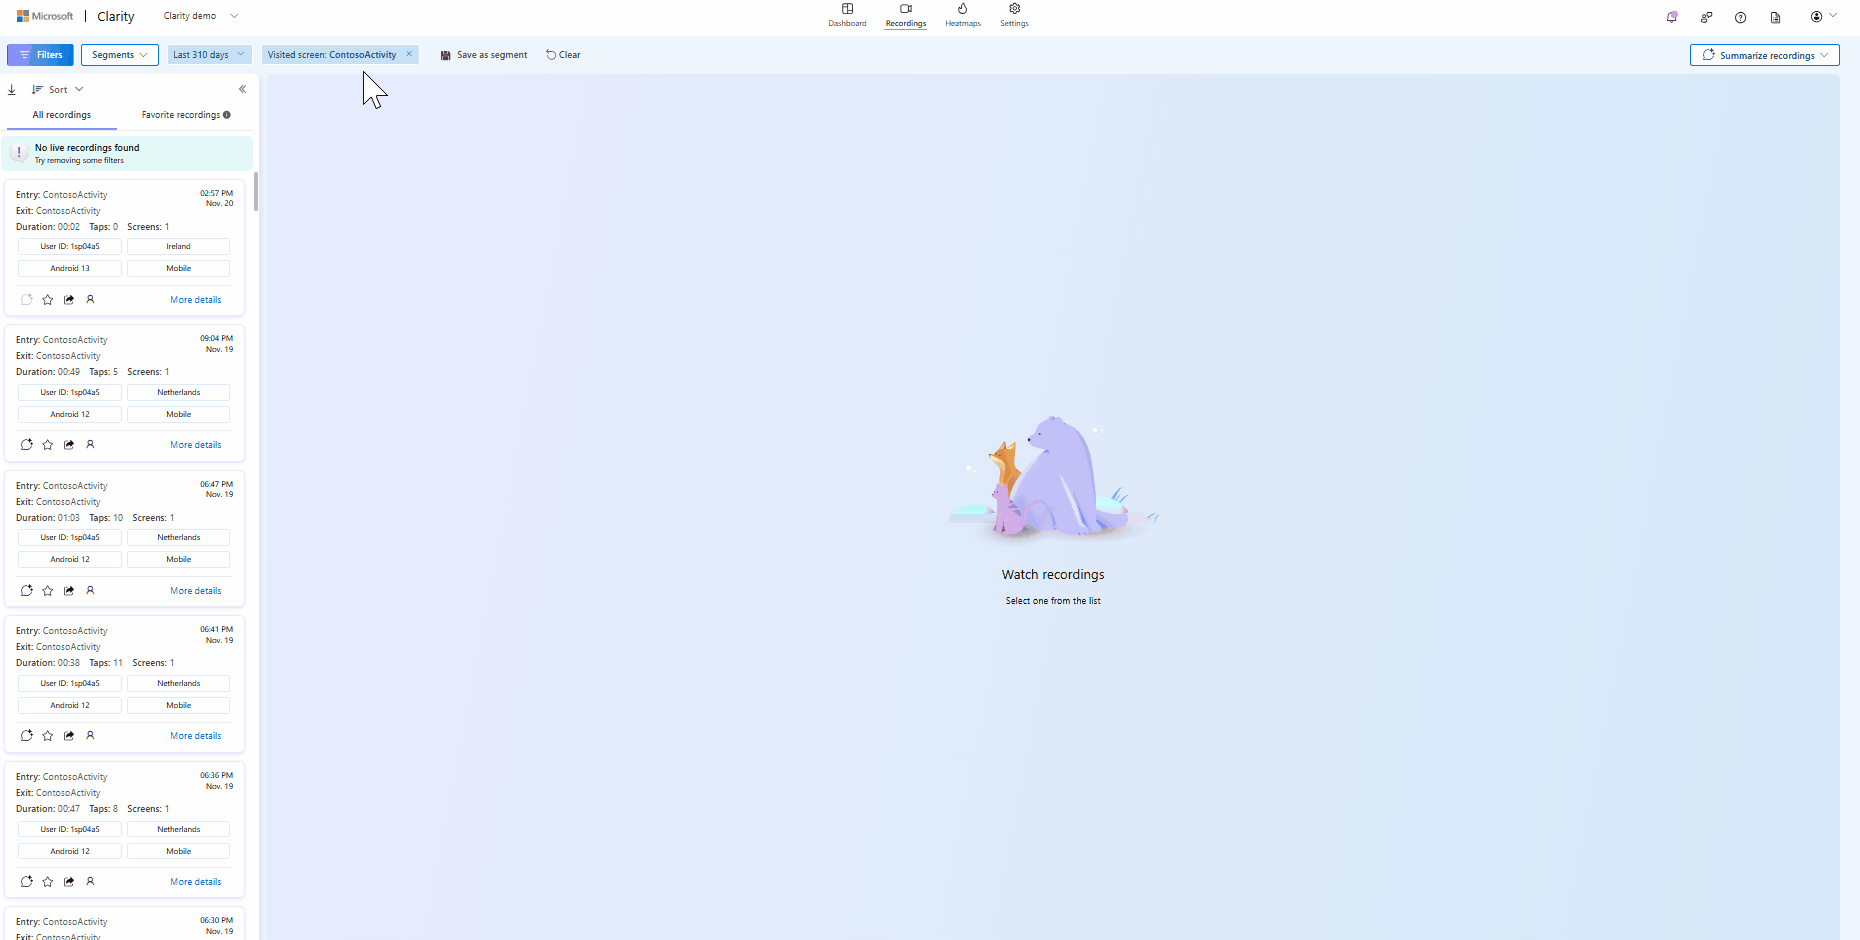Open More details for 06:41 PM recording

[x=196, y=736]
